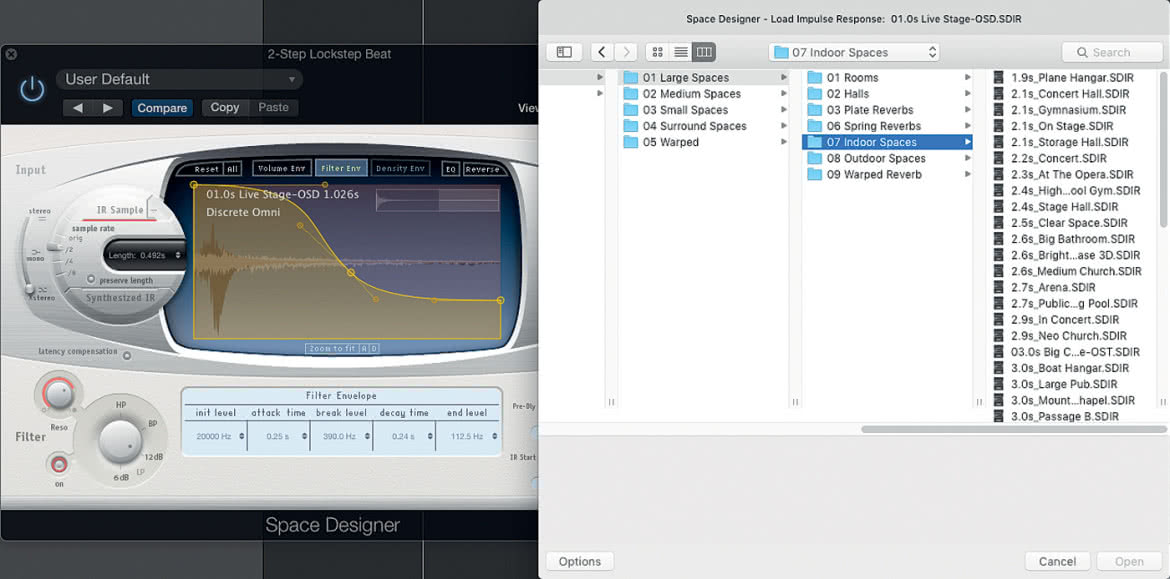The width and height of the screenshot is (1170, 579).
Task: Toggle the filter on button
Action: [57, 465]
